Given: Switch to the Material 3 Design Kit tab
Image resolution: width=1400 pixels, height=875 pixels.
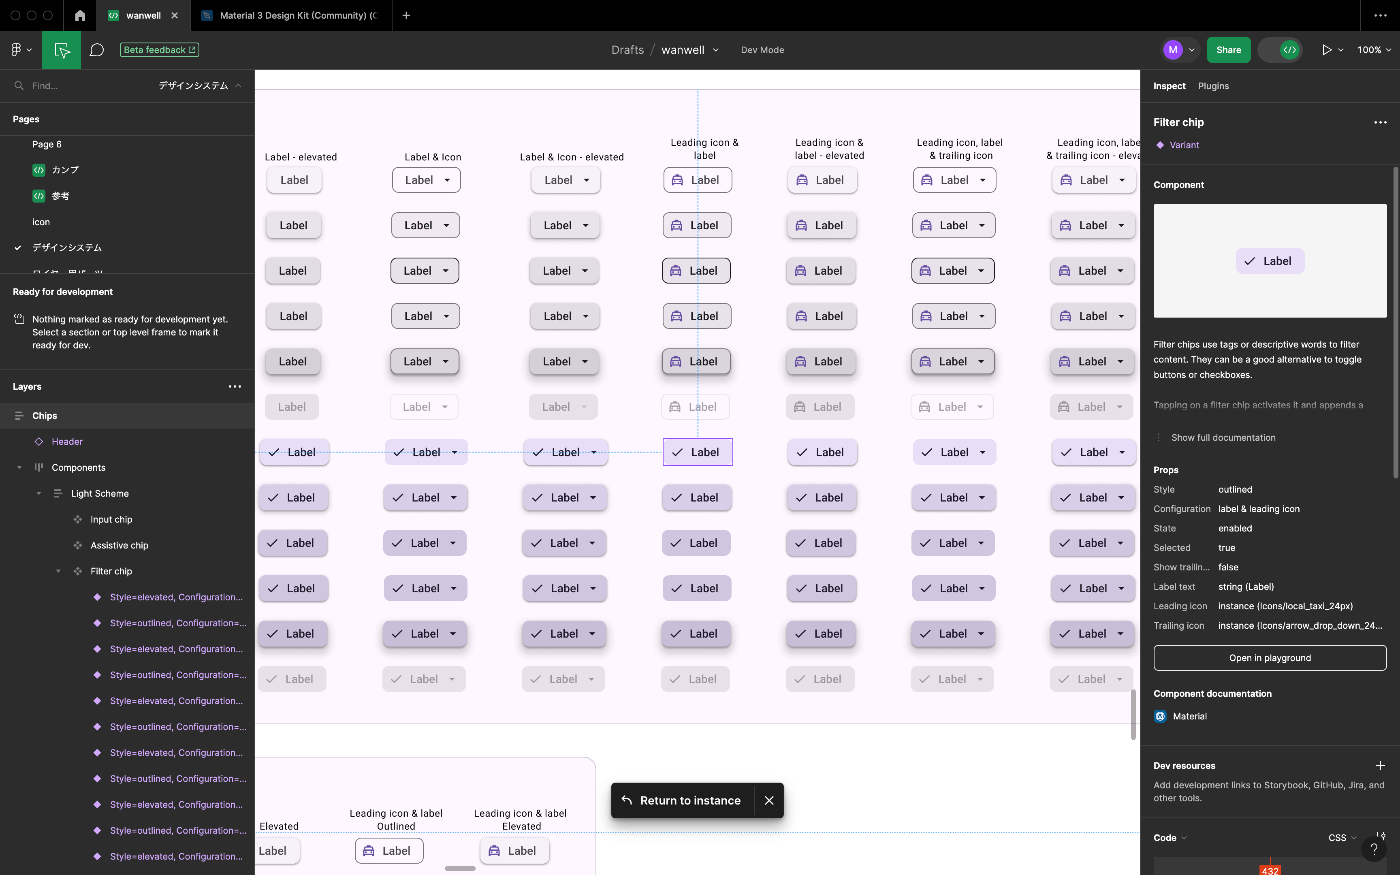Looking at the screenshot, I should [289, 15].
